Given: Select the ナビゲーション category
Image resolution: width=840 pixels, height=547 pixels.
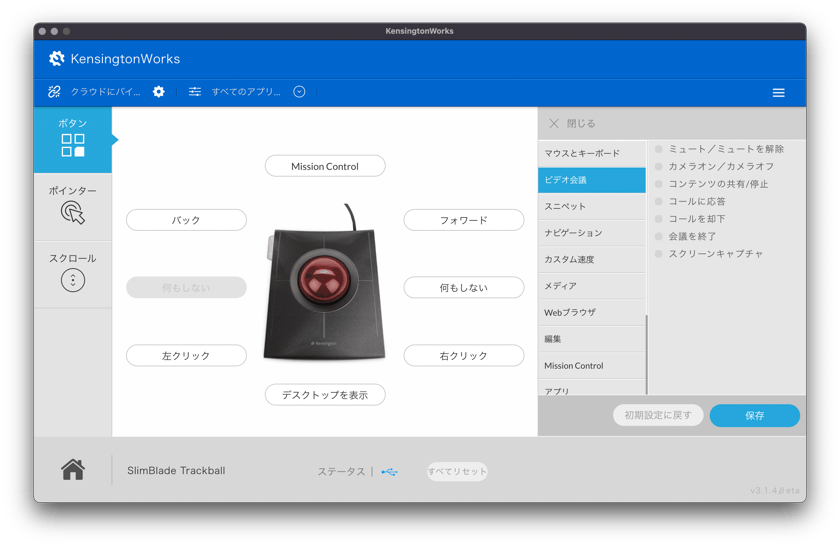Looking at the screenshot, I should click(592, 233).
